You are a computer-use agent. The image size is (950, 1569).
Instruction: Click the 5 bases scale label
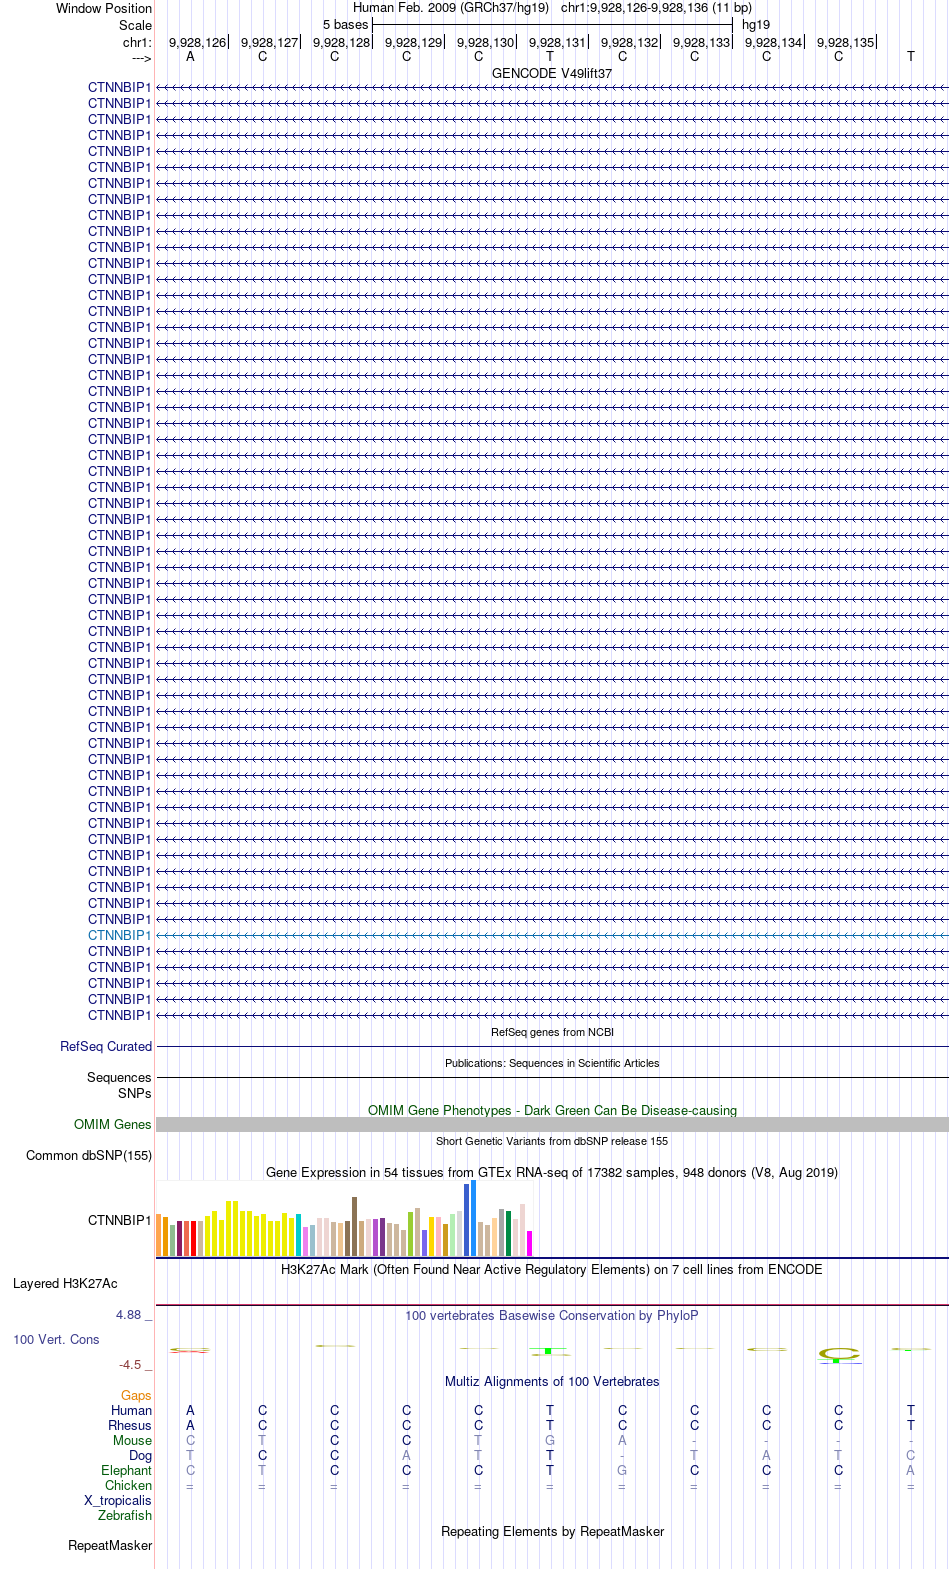345,24
